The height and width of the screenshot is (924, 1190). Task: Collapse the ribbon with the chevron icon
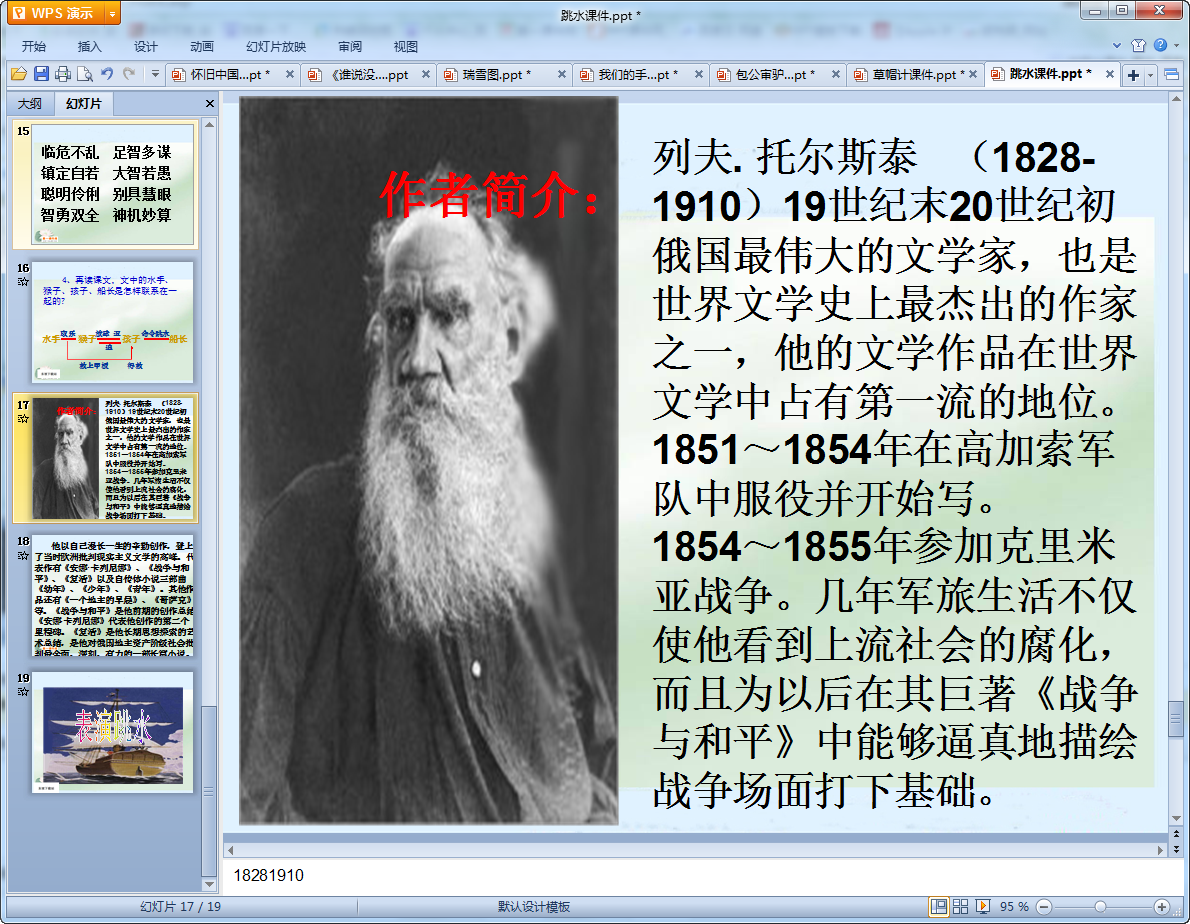(1116, 46)
